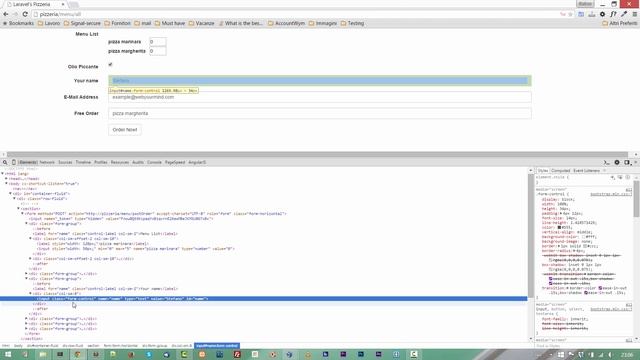Open the Event Listeners tab
This screenshot has width=640, height=360.
(587, 171)
